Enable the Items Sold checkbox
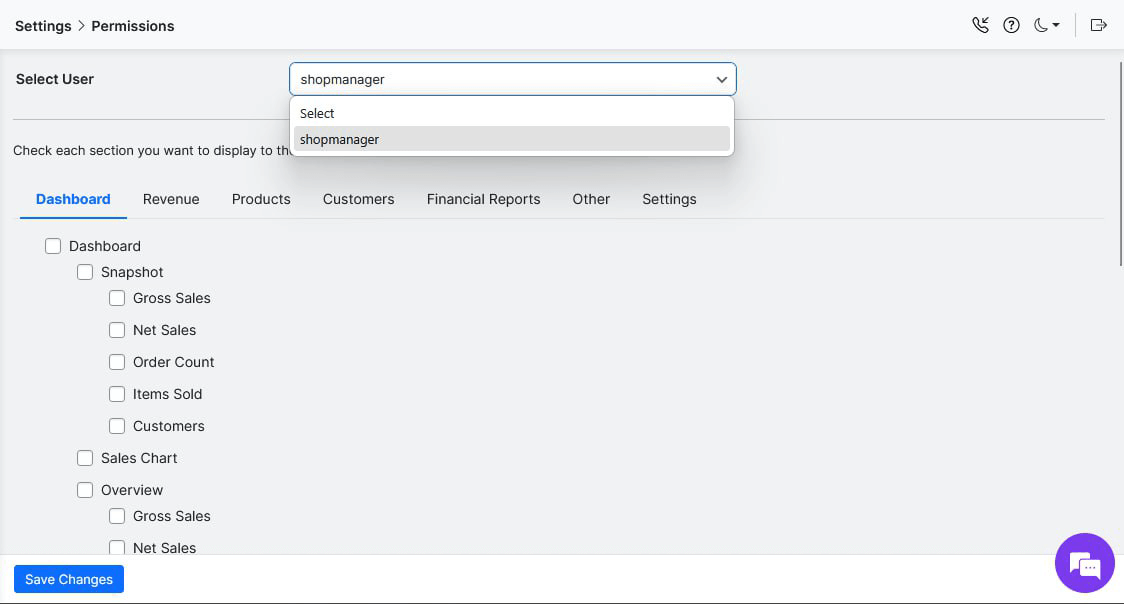This screenshot has width=1124, height=604. (x=117, y=393)
